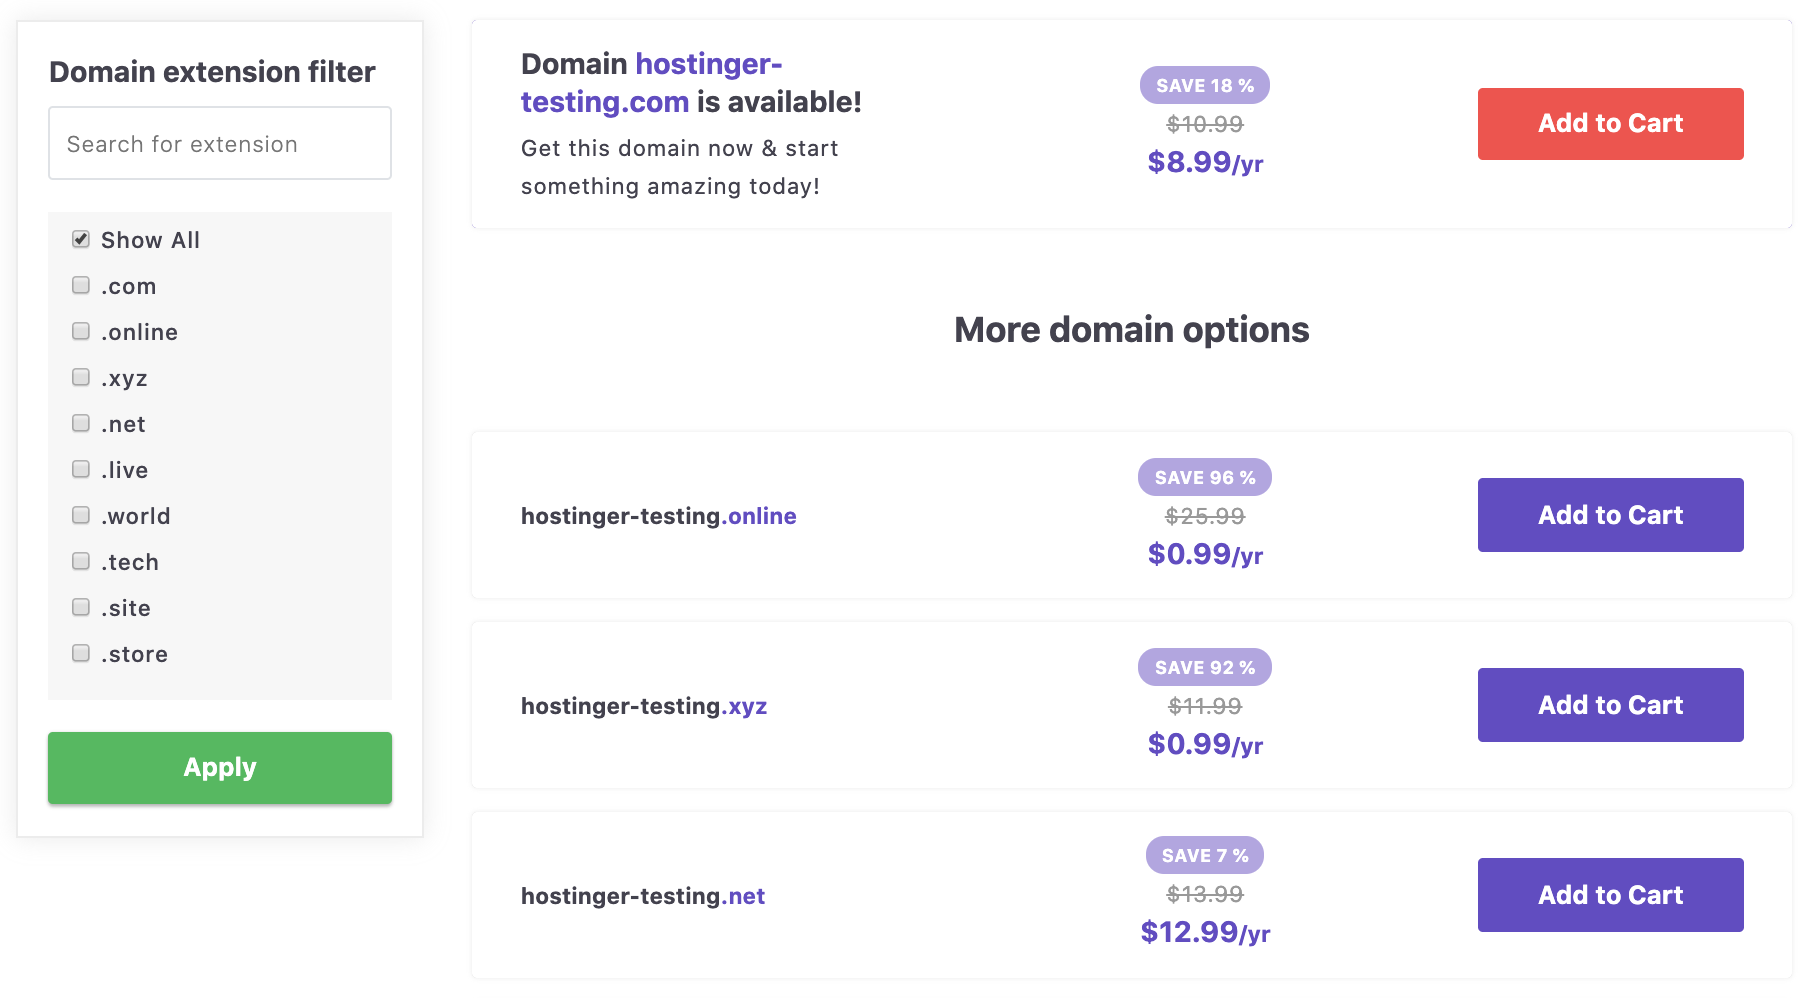Select the .store extension checkbox
This screenshot has height=998, width=1810.
pos(81,653)
